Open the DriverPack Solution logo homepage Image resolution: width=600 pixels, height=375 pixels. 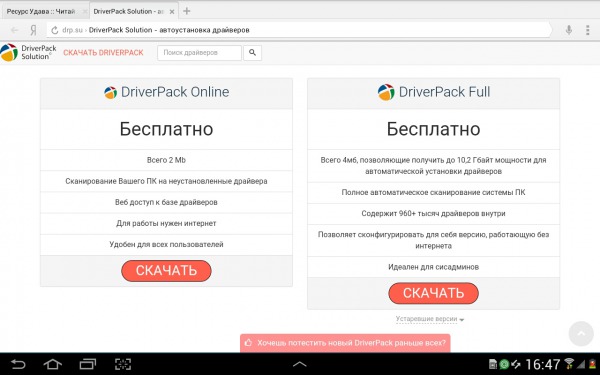point(28,52)
